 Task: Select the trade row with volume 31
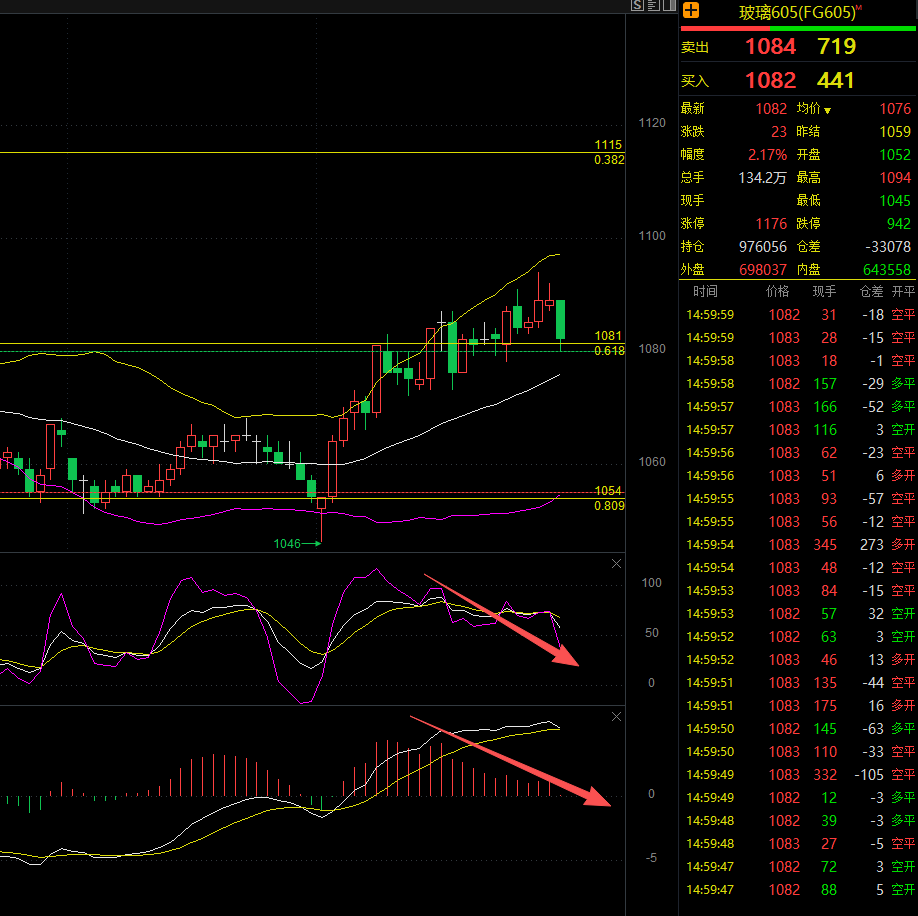(x=799, y=314)
